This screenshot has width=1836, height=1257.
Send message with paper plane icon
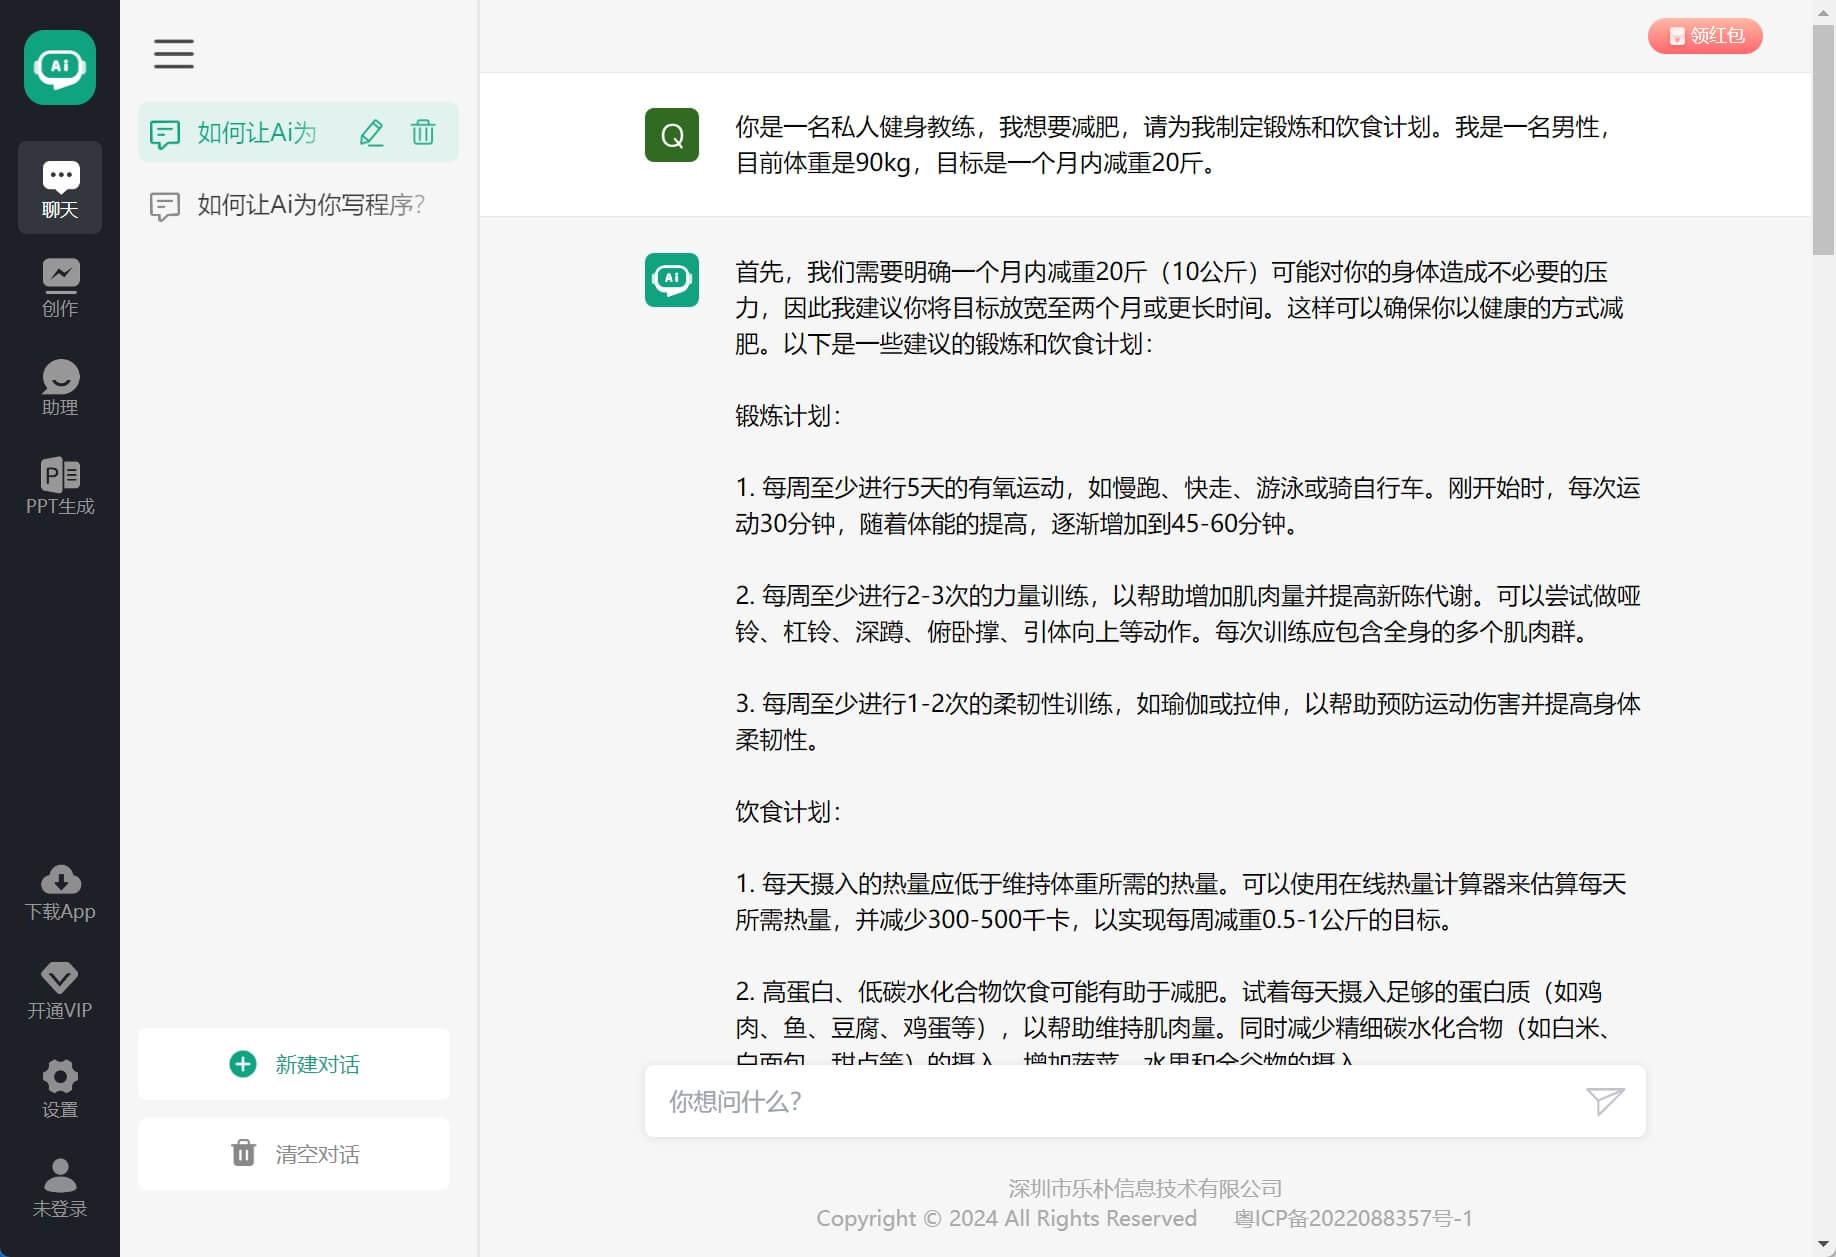pos(1605,1101)
